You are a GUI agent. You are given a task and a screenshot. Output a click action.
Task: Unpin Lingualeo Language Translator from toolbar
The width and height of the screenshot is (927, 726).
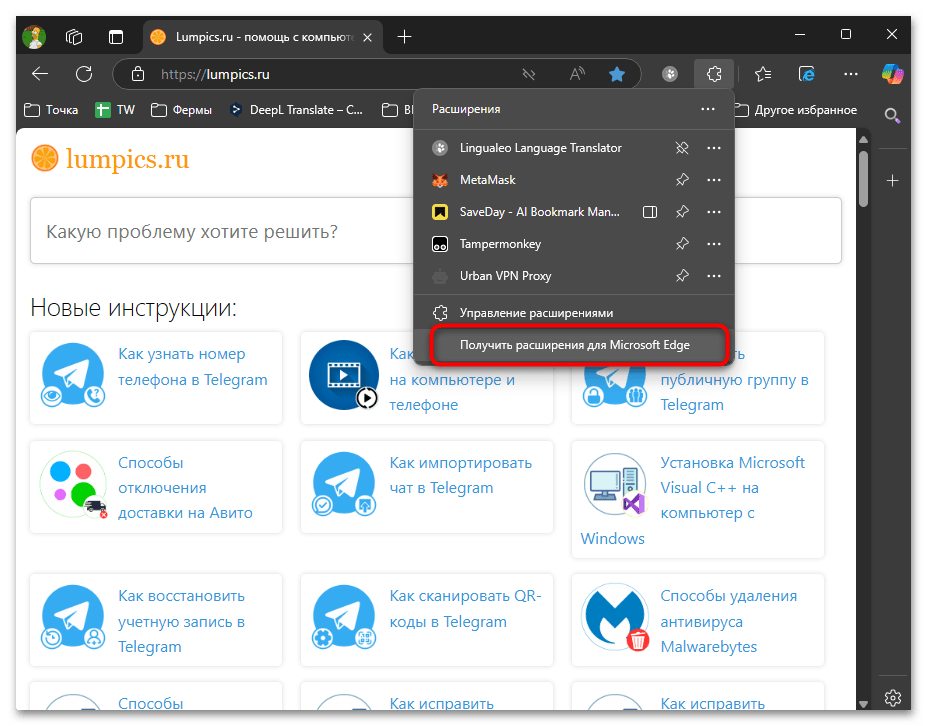(682, 148)
